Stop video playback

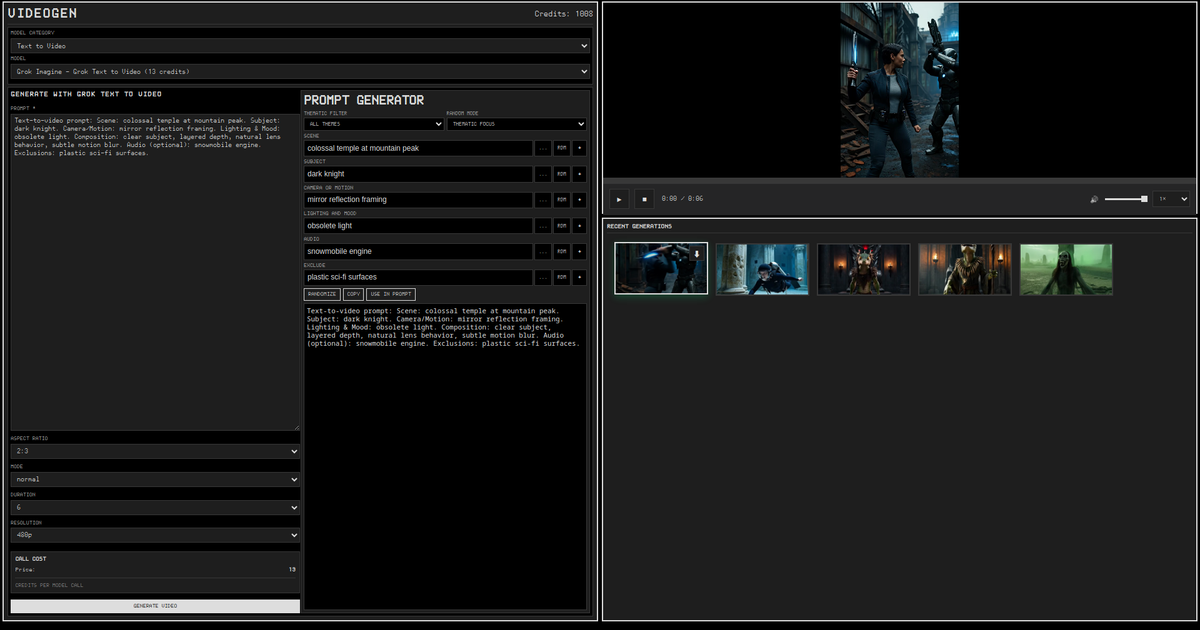click(x=644, y=199)
